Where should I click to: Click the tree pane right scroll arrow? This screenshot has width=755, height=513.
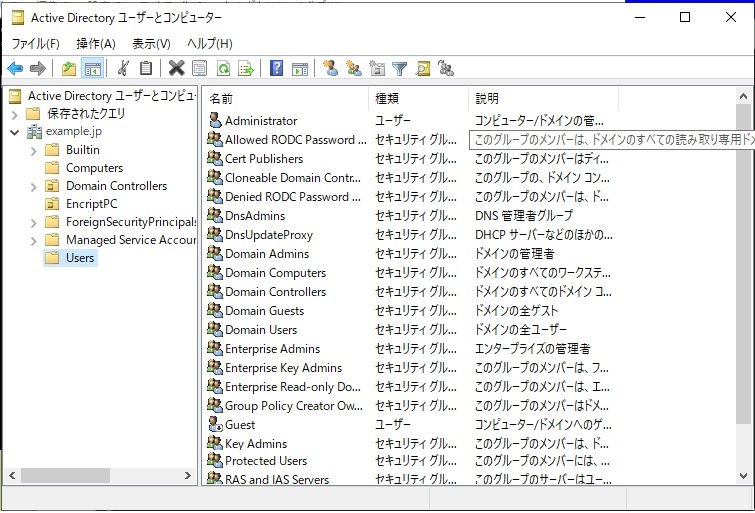click(188, 475)
